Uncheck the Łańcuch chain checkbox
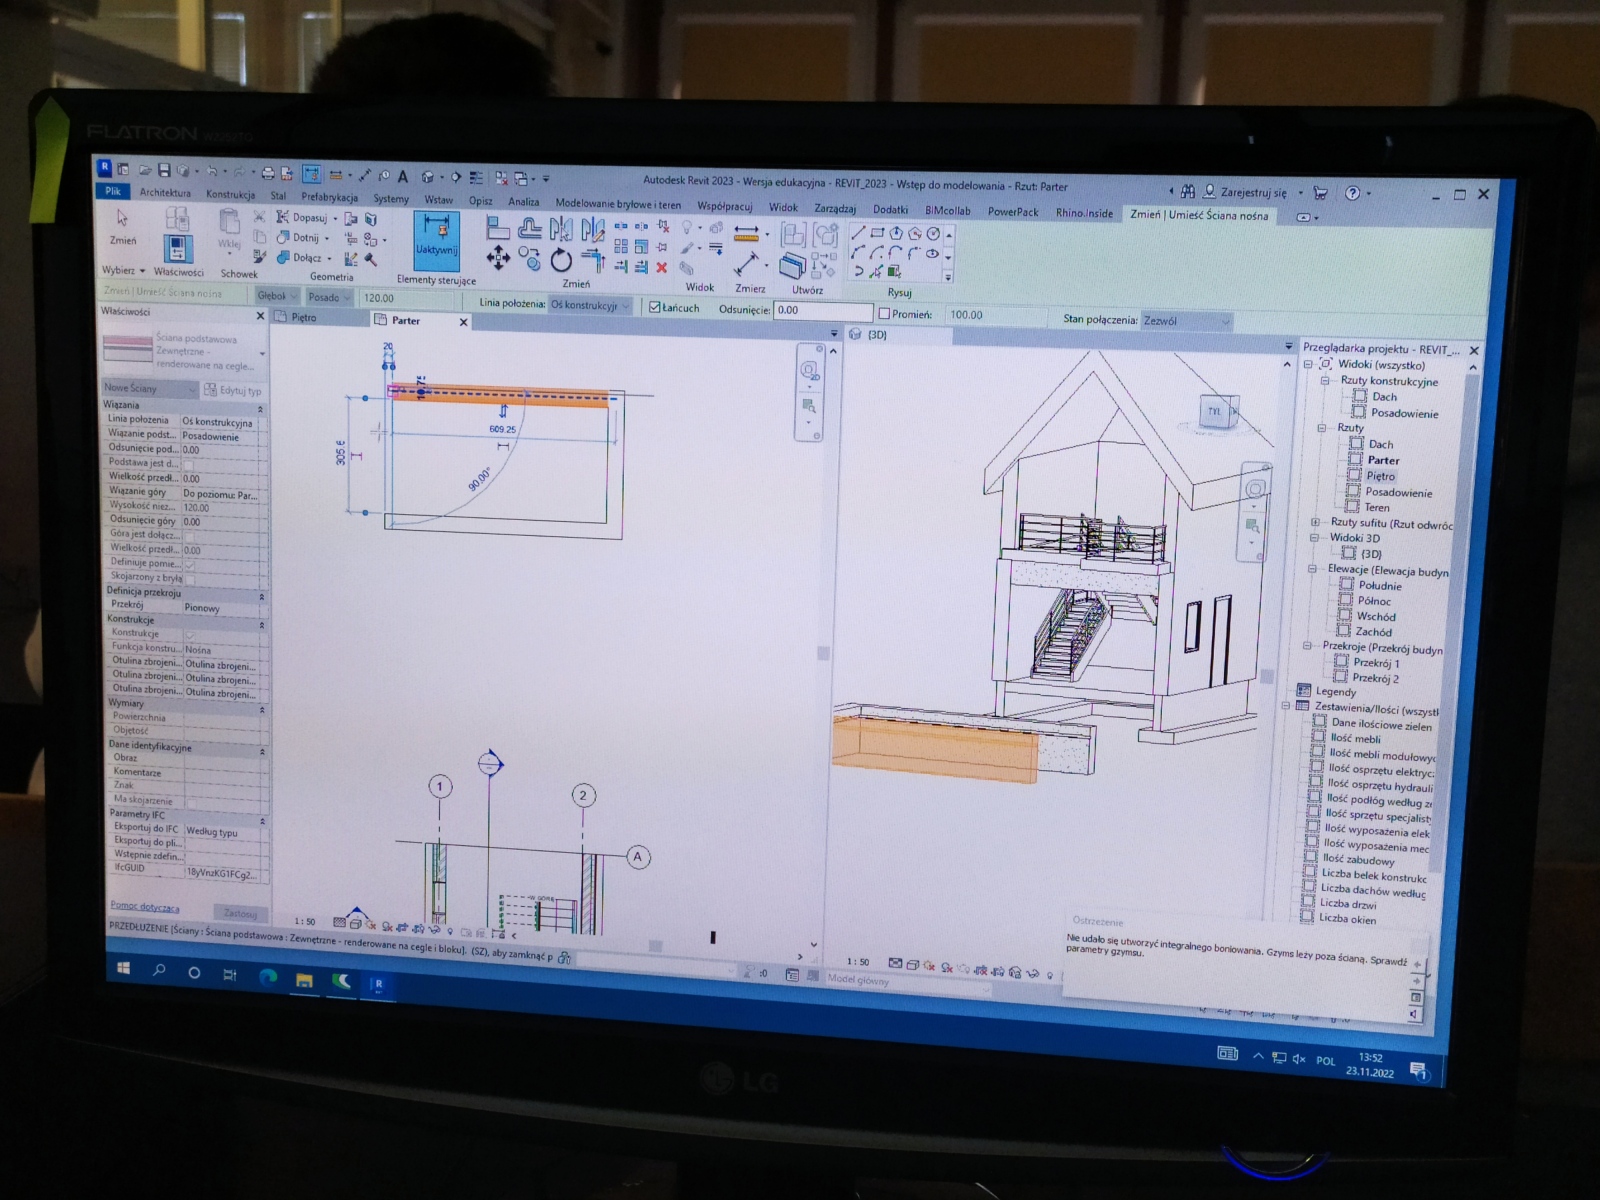This screenshot has height=1200, width=1600. pyautogui.click(x=655, y=308)
